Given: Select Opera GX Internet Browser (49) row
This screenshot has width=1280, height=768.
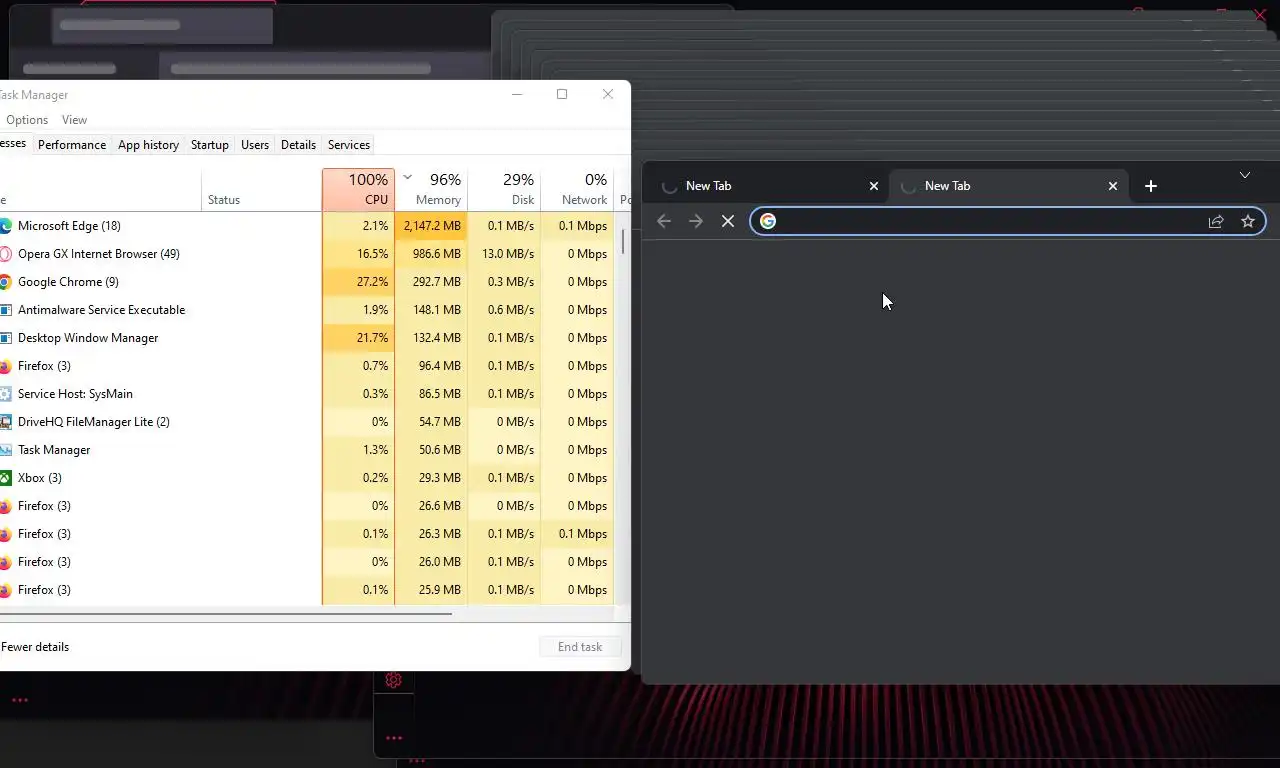Looking at the screenshot, I should point(306,254).
